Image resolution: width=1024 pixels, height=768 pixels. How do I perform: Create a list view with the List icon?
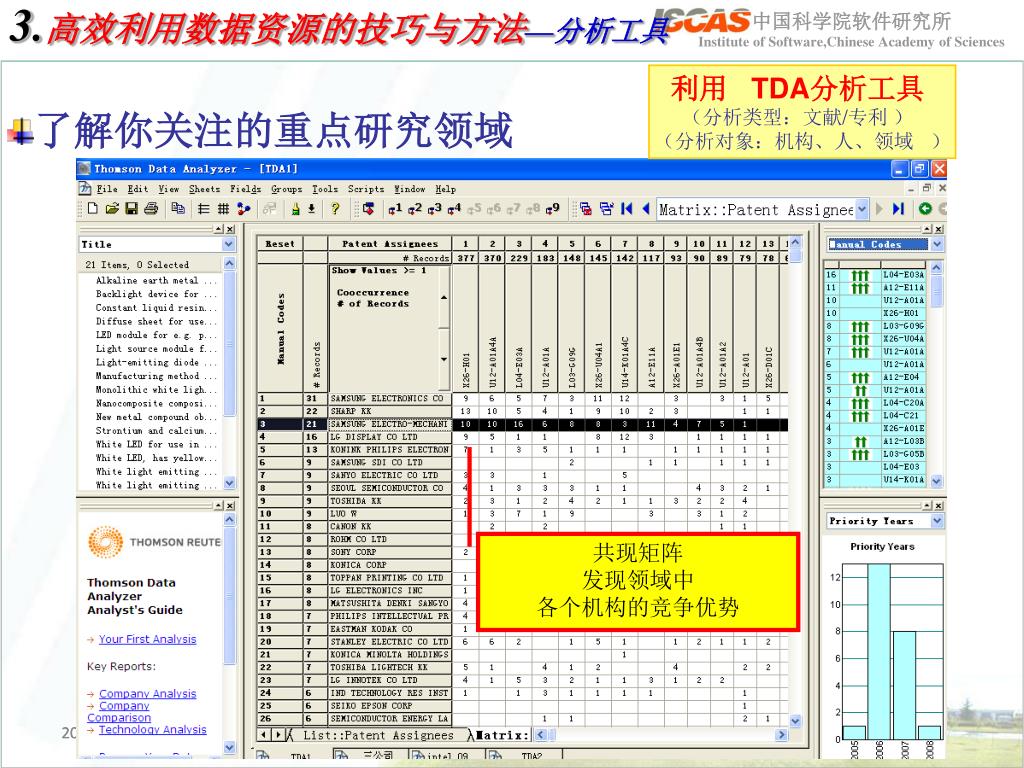(x=204, y=208)
